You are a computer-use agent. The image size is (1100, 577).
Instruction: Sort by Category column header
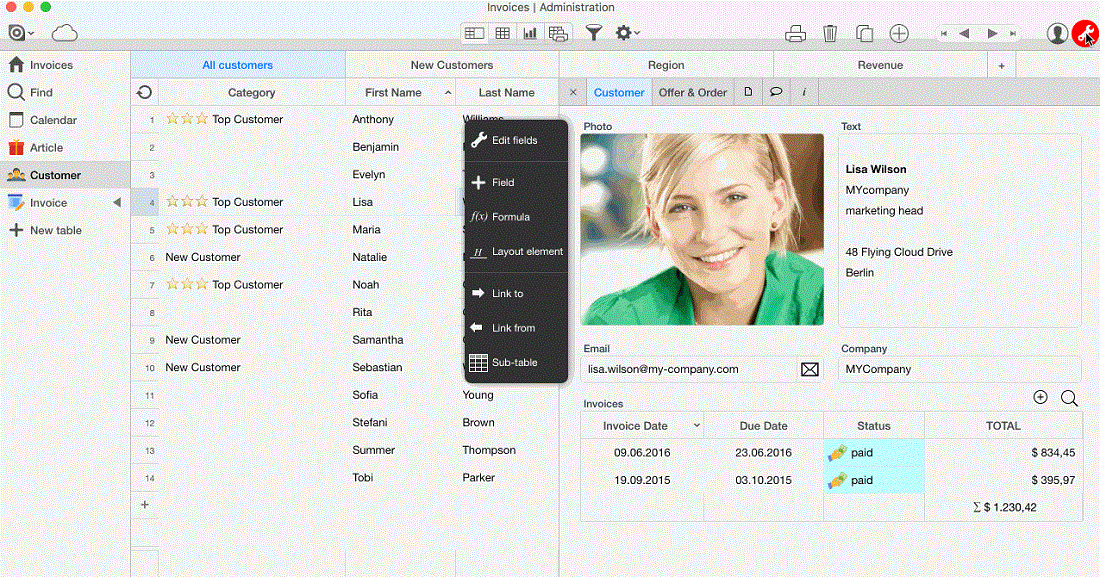251,93
